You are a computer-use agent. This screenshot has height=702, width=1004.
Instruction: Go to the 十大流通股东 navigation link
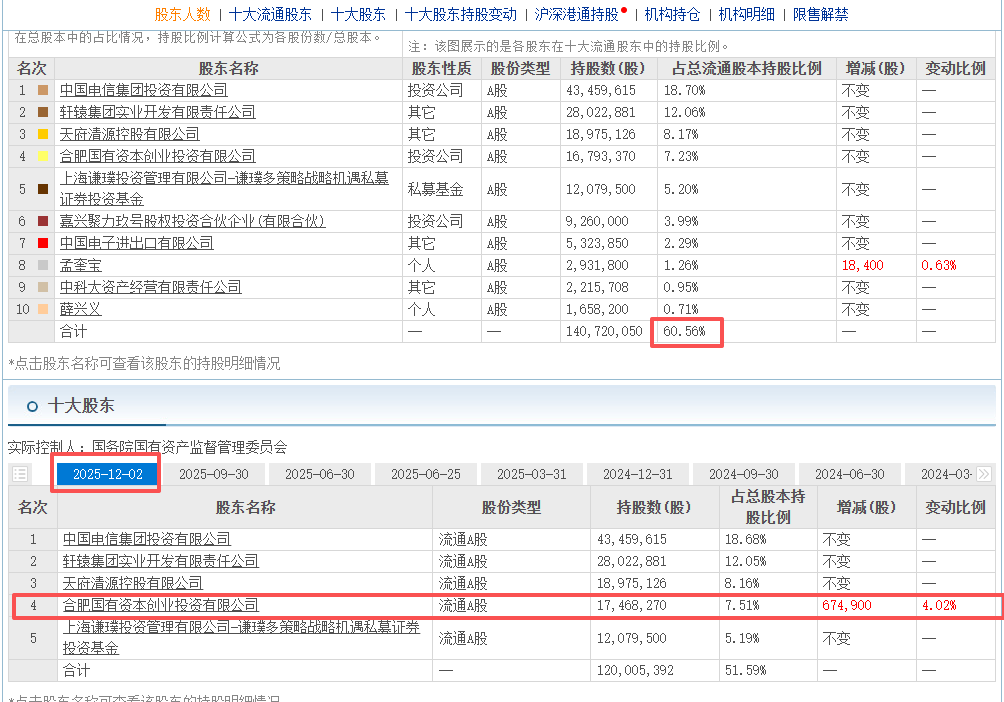coord(270,14)
